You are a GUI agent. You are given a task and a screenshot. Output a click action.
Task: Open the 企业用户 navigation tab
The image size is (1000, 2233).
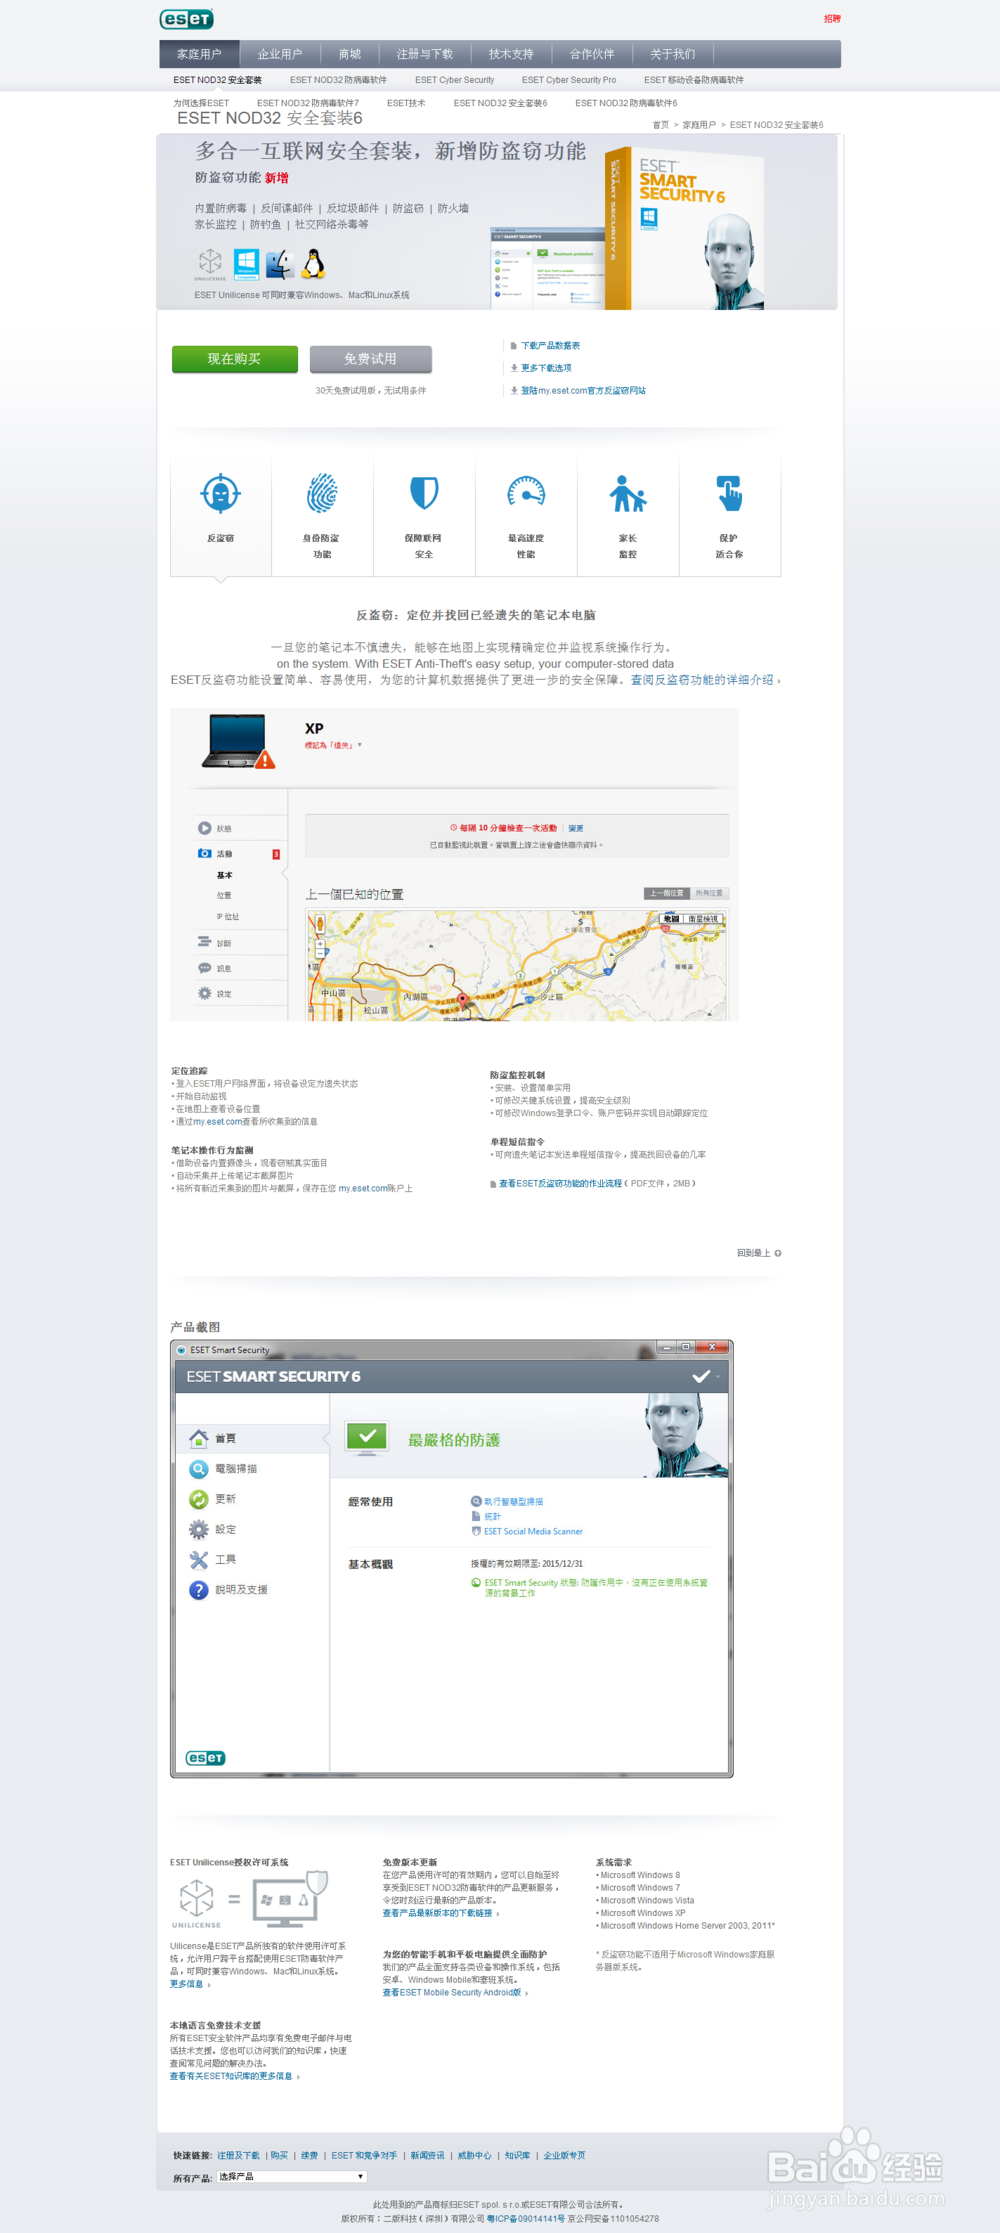point(279,54)
